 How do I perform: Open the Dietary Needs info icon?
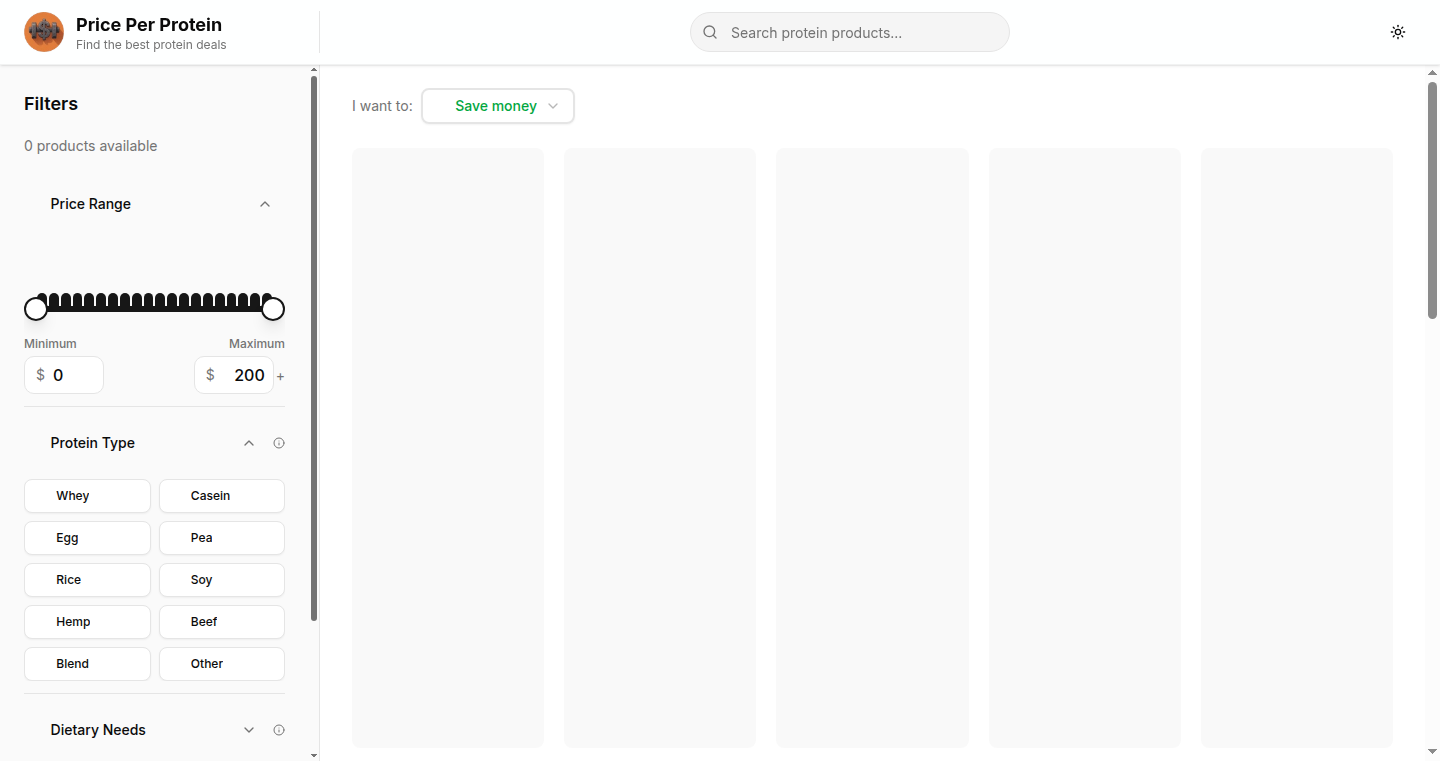279,730
